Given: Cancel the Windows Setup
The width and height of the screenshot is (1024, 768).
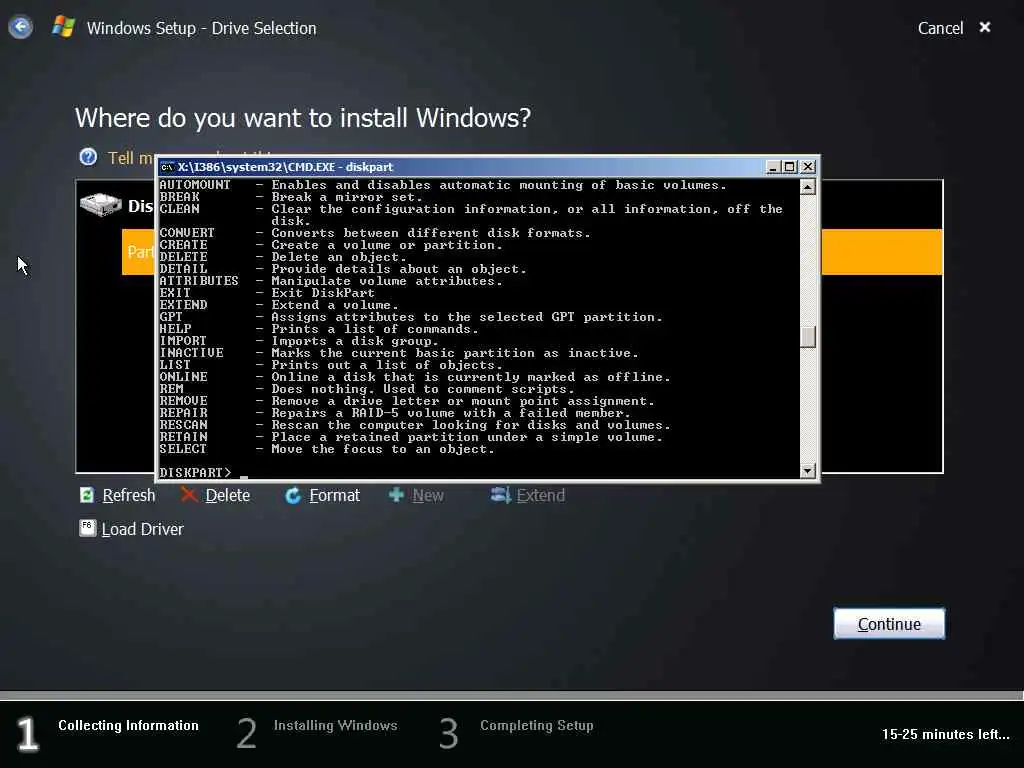Looking at the screenshot, I should coord(940,28).
